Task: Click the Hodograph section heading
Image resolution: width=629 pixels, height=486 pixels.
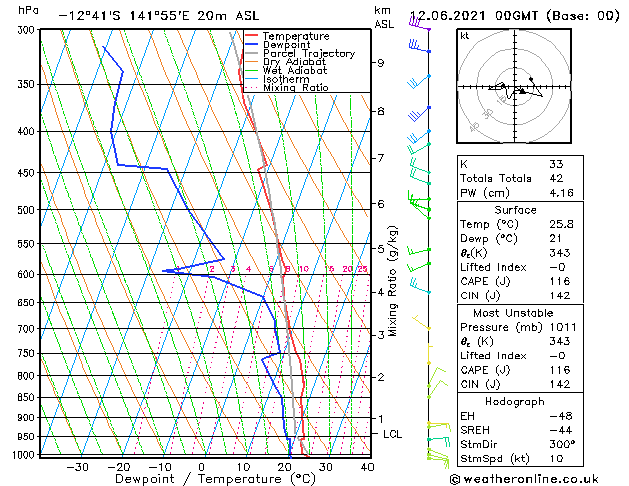Action: pyautogui.click(x=515, y=401)
